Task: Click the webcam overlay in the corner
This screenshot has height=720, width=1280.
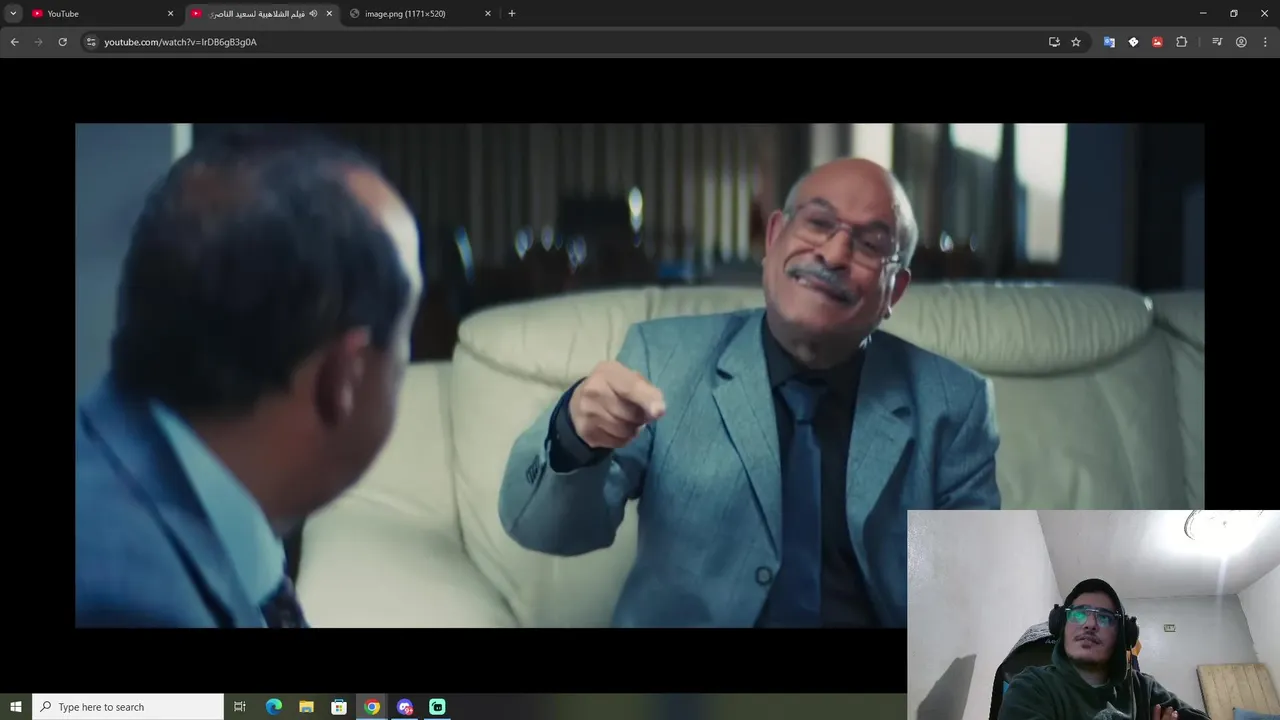Action: [1093, 615]
